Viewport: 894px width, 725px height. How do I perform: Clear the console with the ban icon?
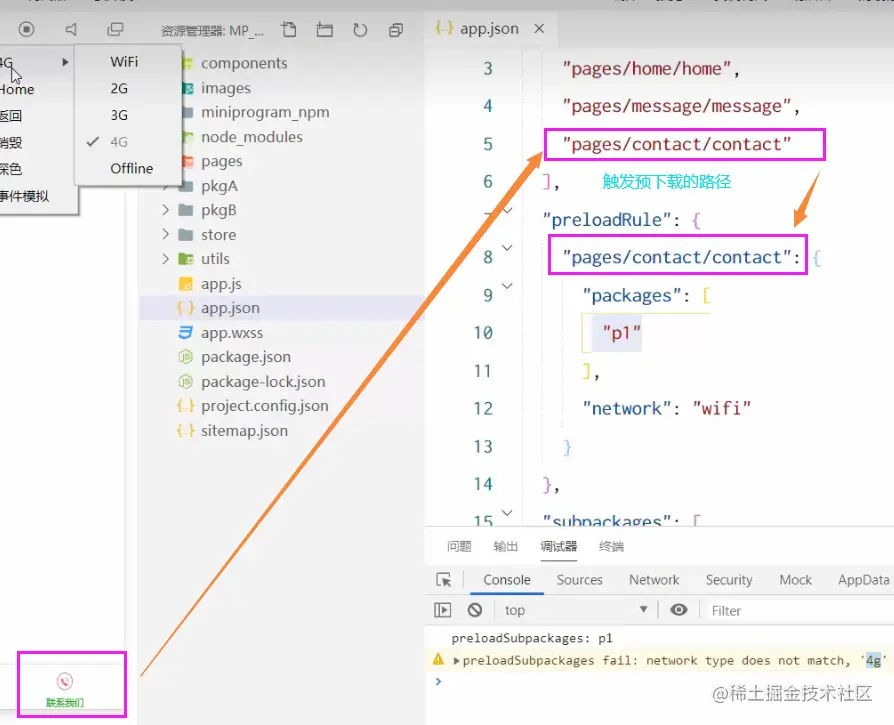pos(474,610)
